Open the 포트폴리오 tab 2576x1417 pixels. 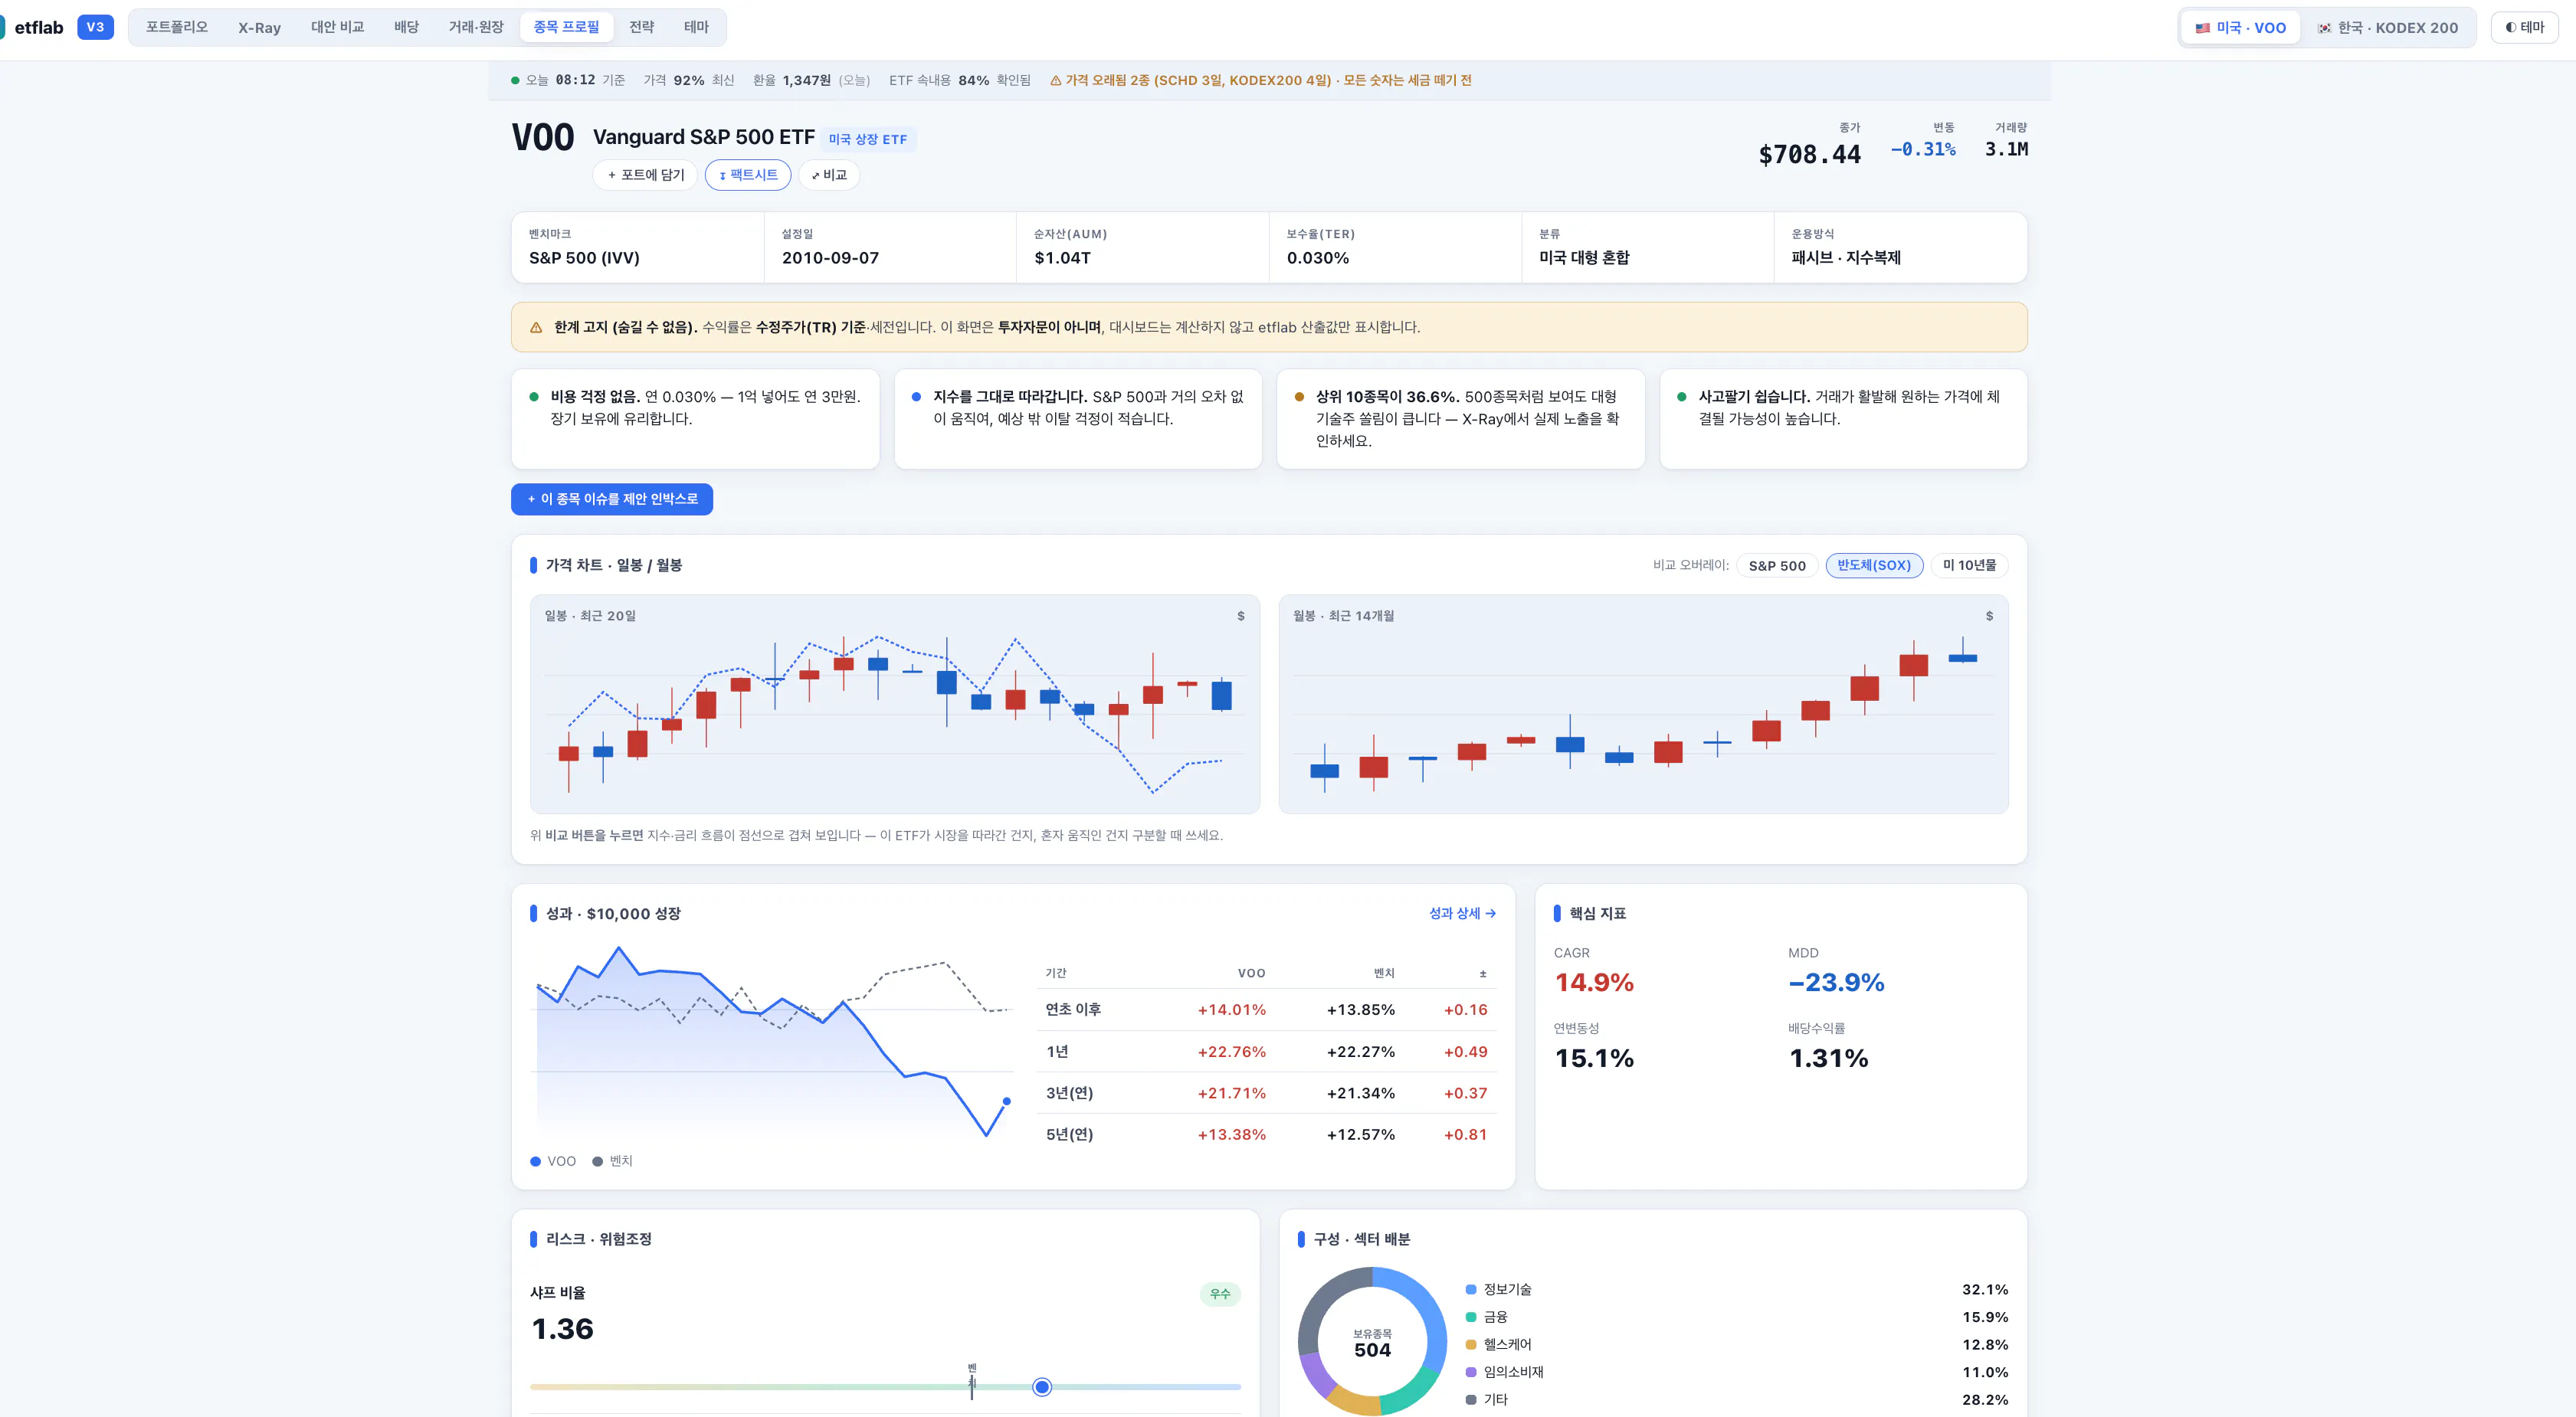(177, 27)
